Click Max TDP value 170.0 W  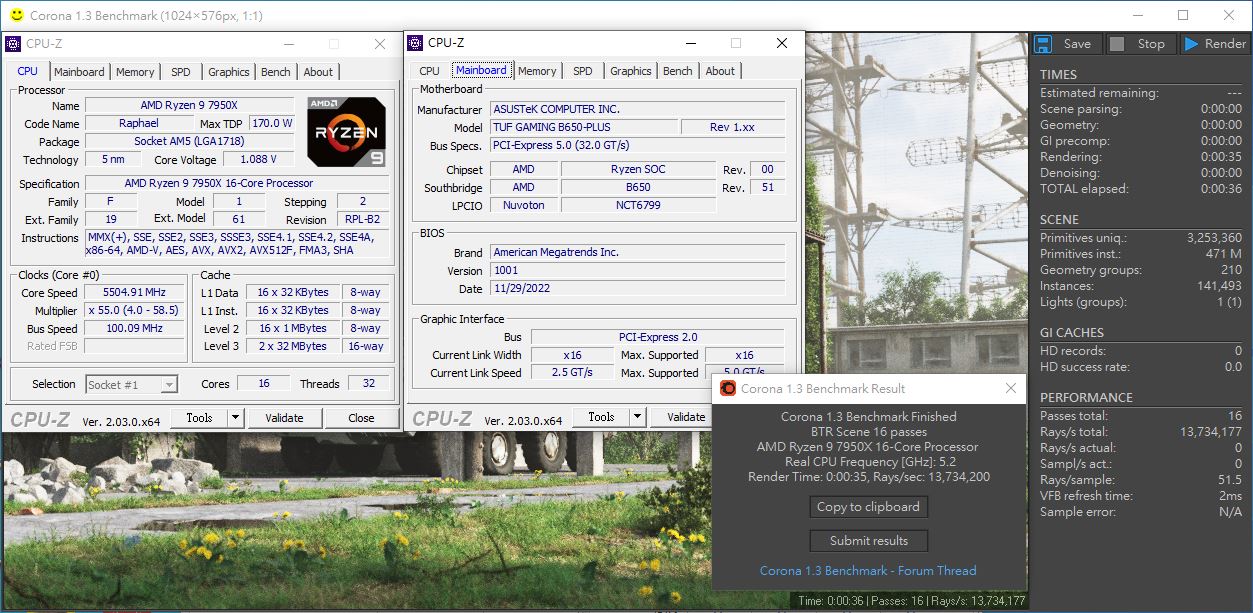click(272, 123)
